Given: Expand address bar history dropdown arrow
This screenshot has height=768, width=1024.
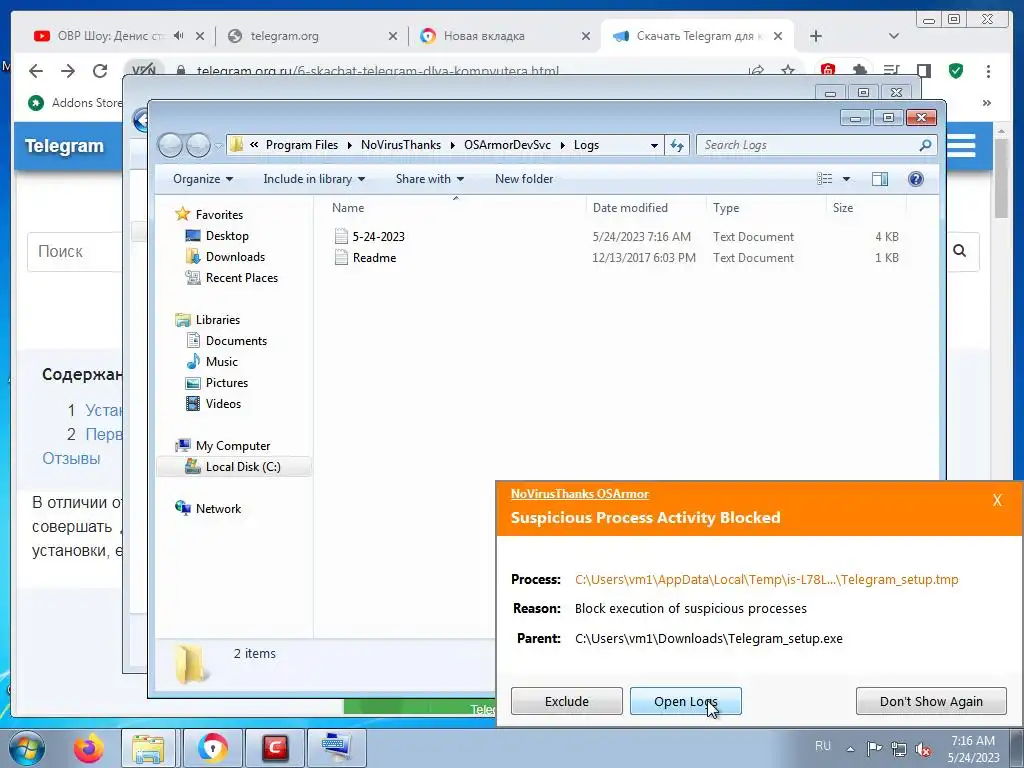Looking at the screenshot, I should pyautogui.click(x=654, y=145).
